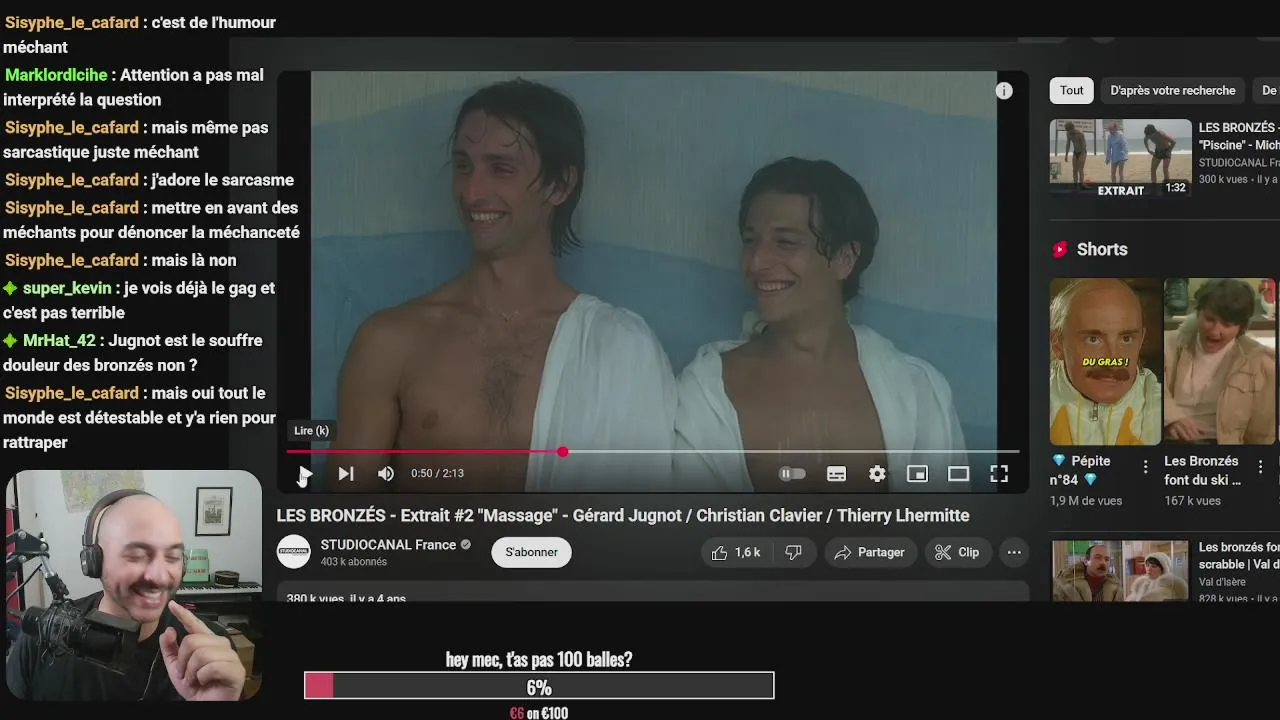Like the video (1,6 k)
Screen dimensions: 1280x720
pyautogui.click(x=735, y=552)
